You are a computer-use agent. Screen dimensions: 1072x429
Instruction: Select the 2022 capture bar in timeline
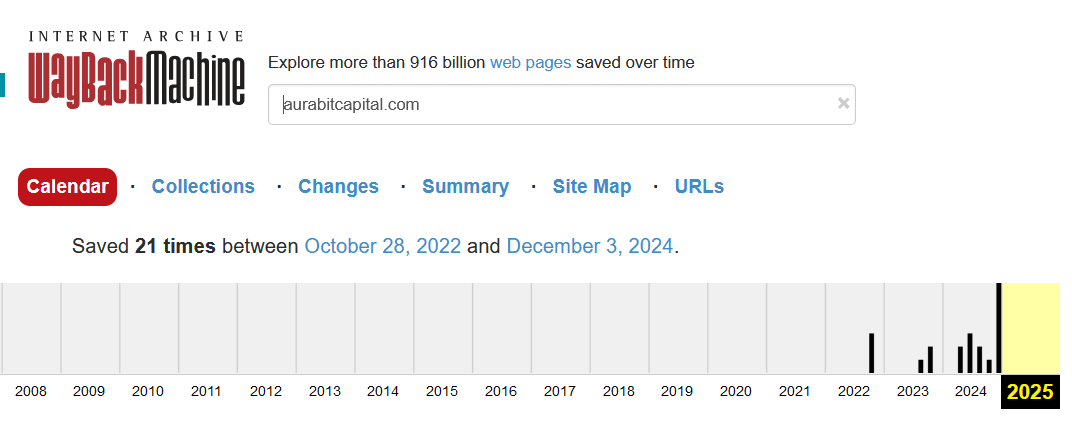point(872,353)
